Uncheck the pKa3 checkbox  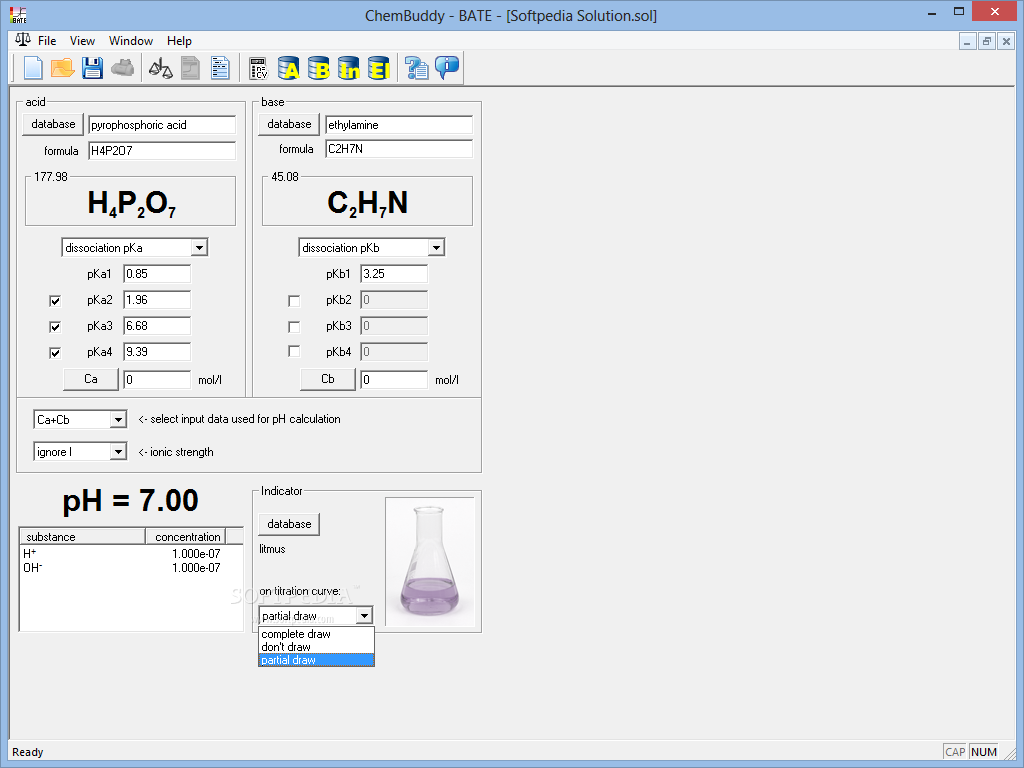(55, 327)
